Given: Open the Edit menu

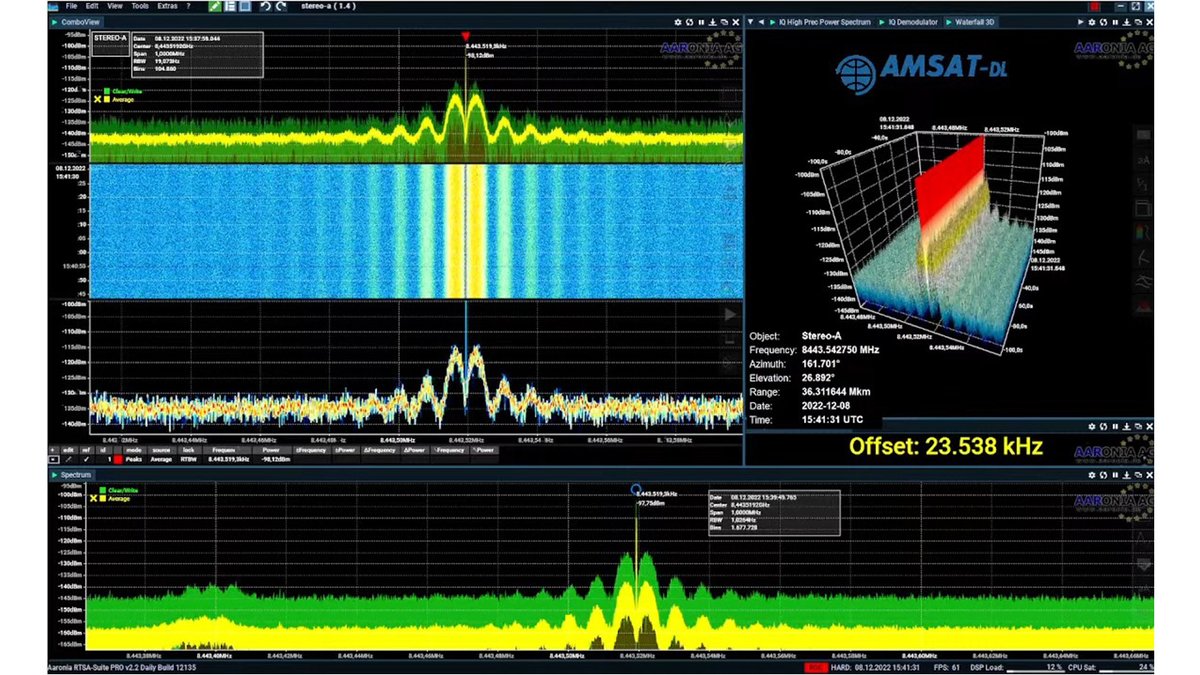Looking at the screenshot, I should pos(92,6).
